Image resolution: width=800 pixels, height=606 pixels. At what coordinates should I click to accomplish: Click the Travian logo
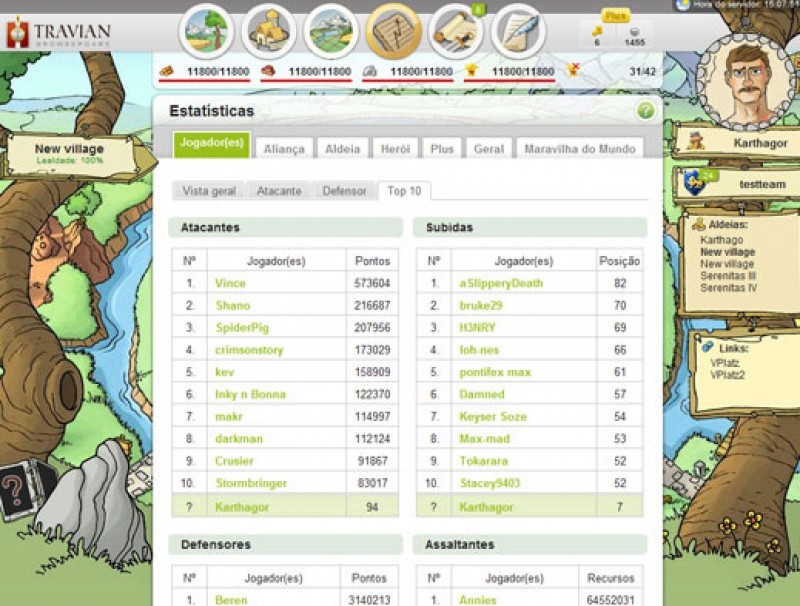[59, 33]
